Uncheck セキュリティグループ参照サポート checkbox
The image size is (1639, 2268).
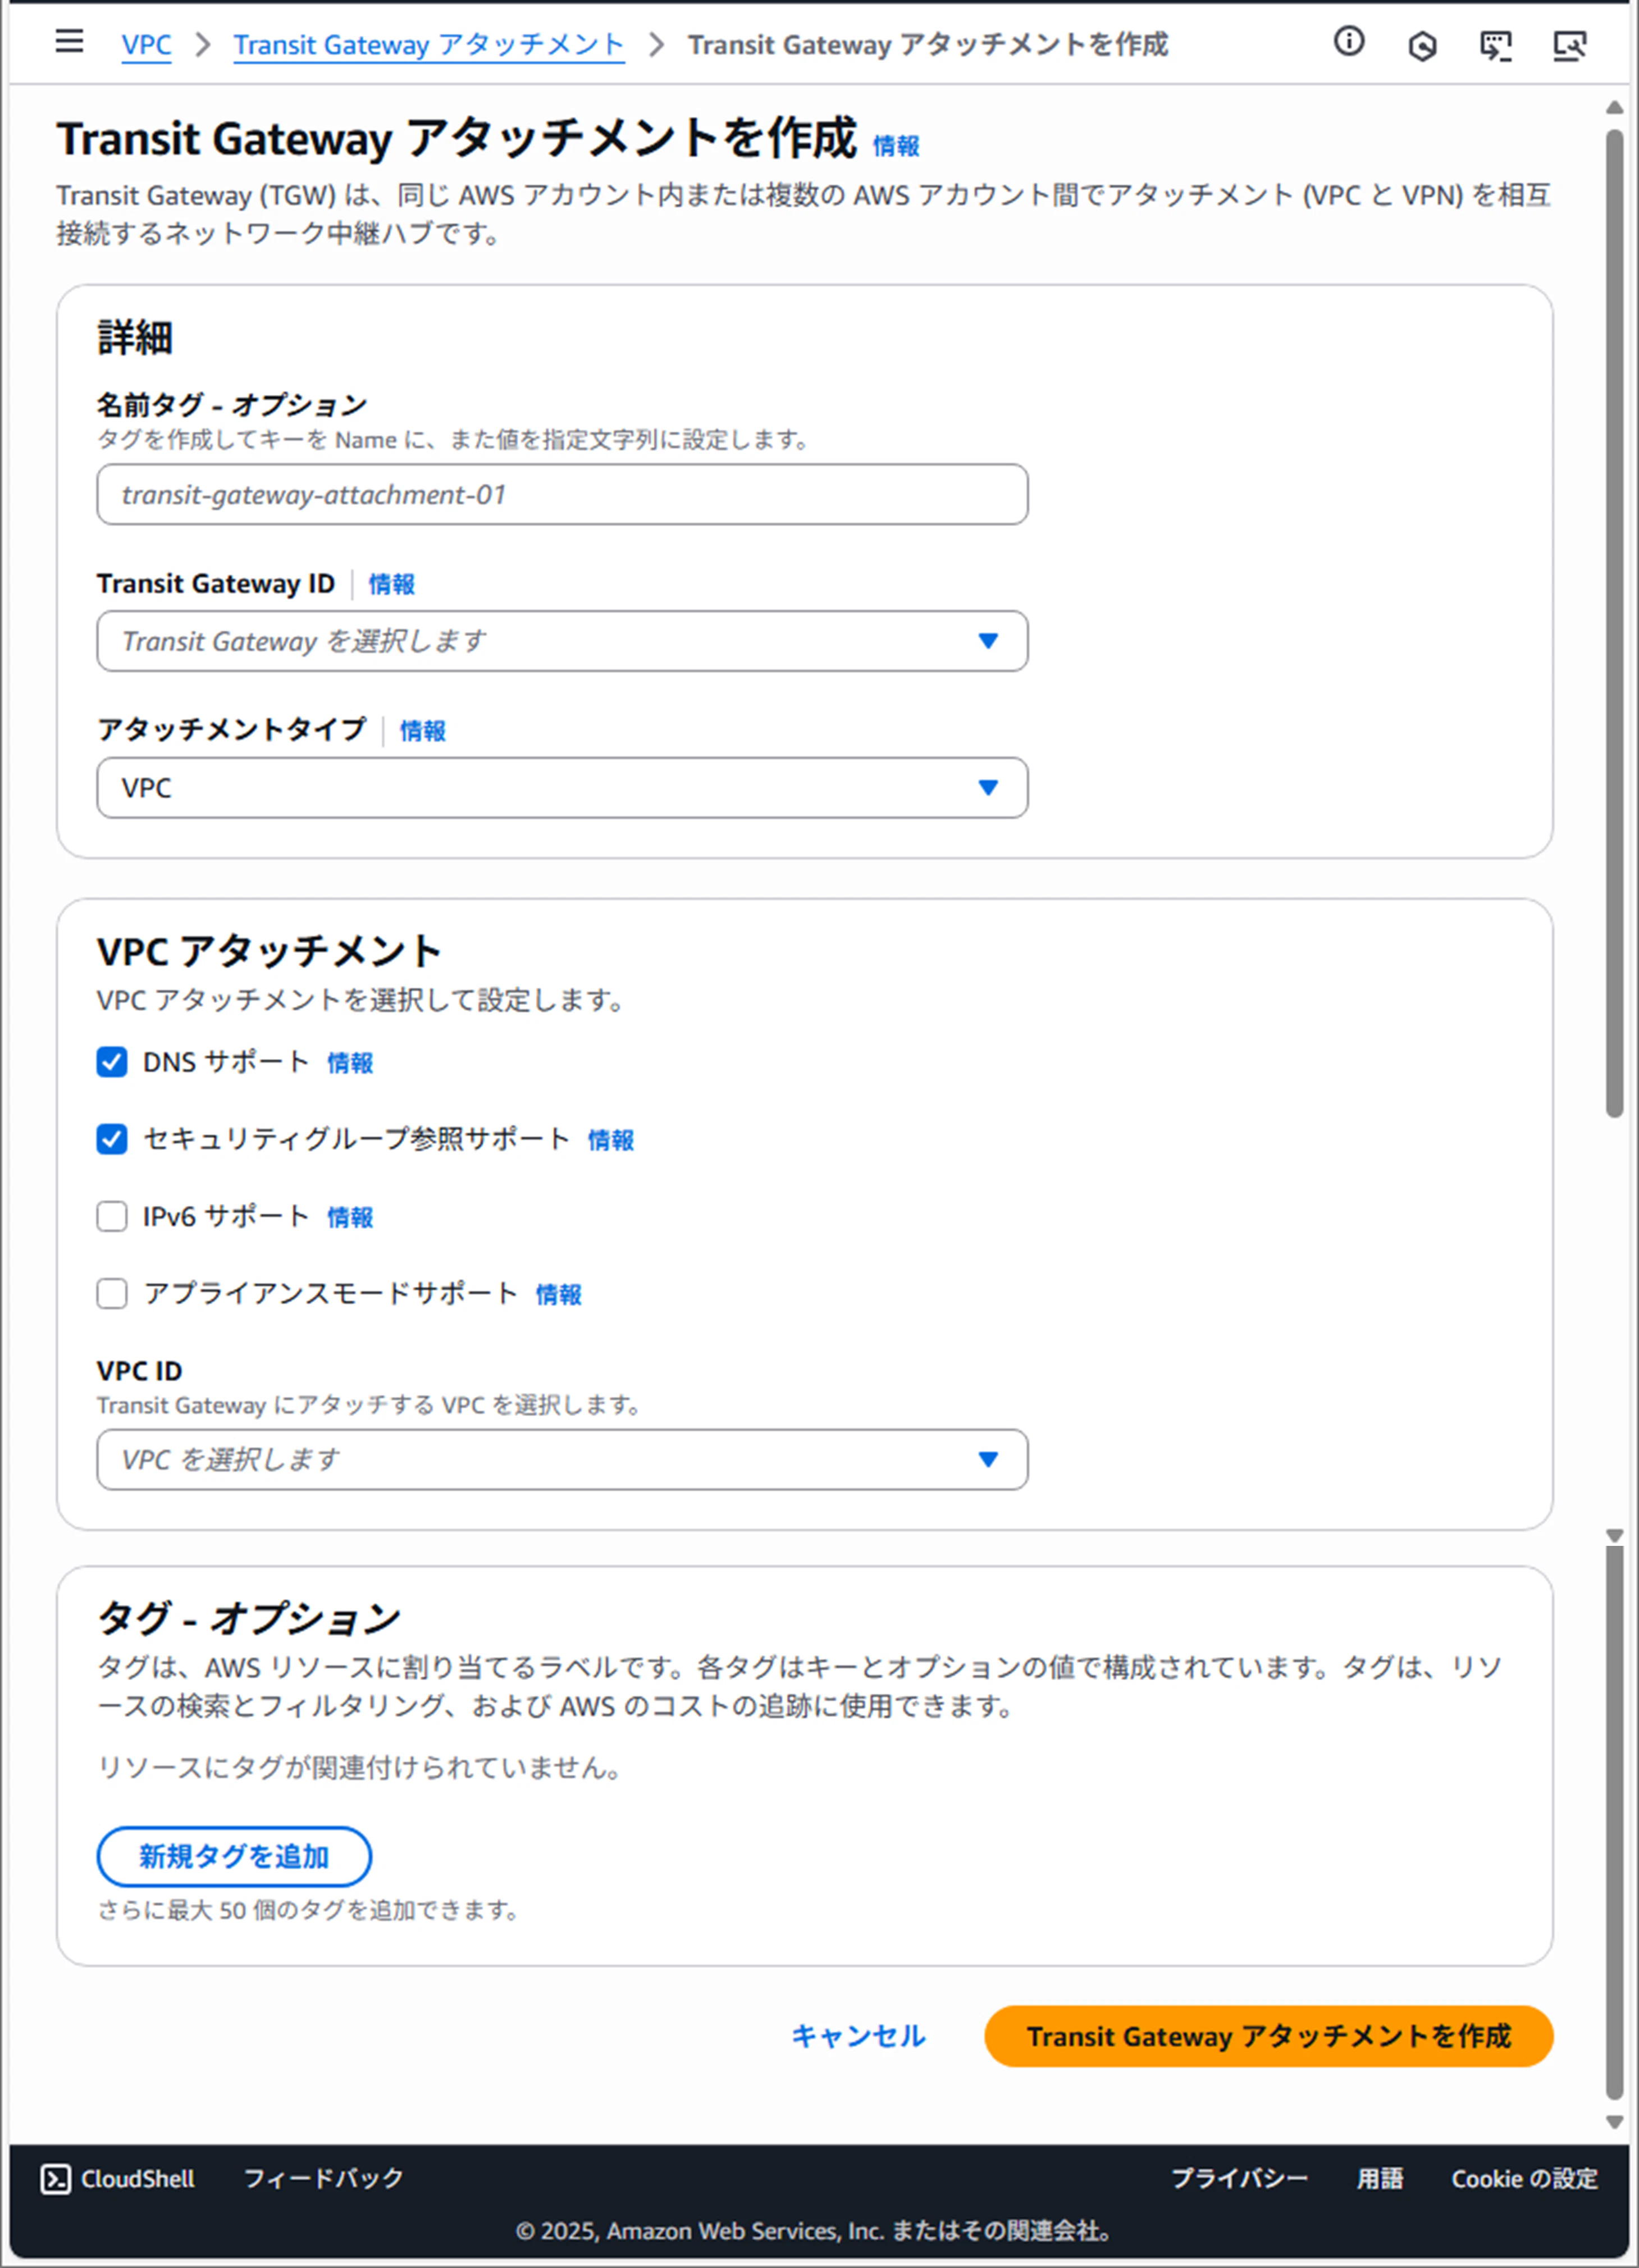(x=112, y=1139)
